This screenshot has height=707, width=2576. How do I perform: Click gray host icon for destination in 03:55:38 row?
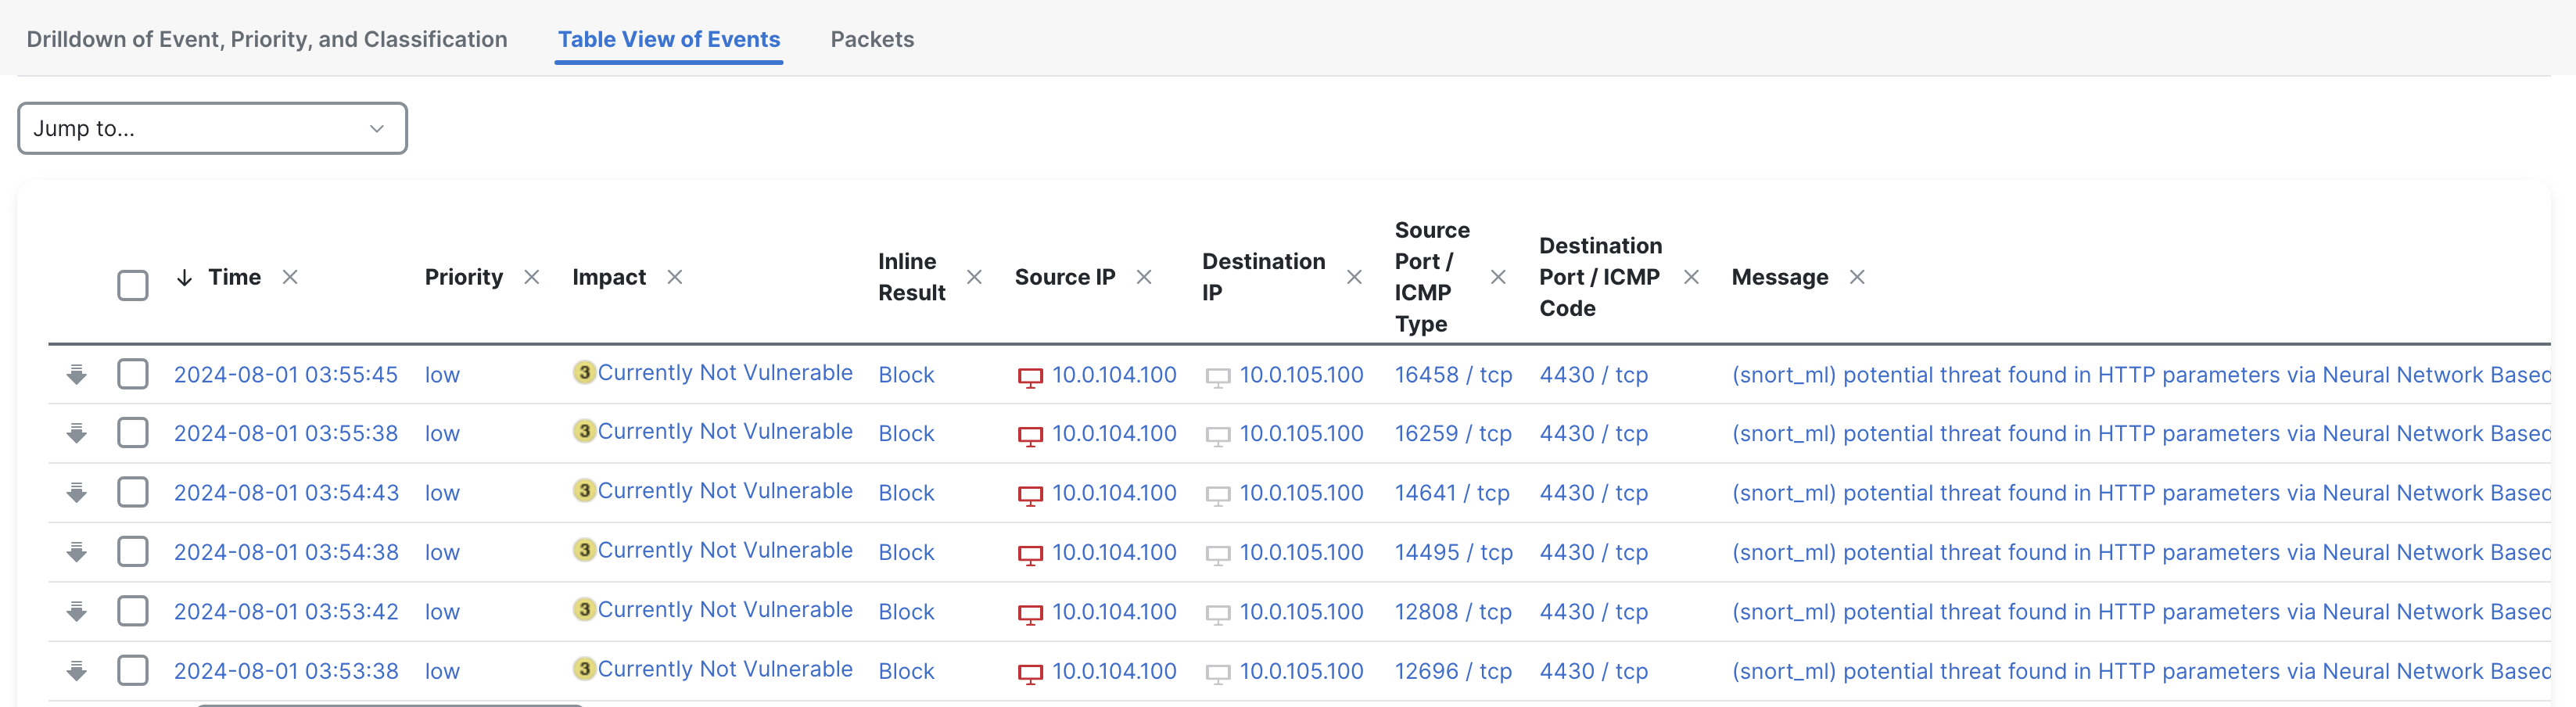pyautogui.click(x=1218, y=436)
